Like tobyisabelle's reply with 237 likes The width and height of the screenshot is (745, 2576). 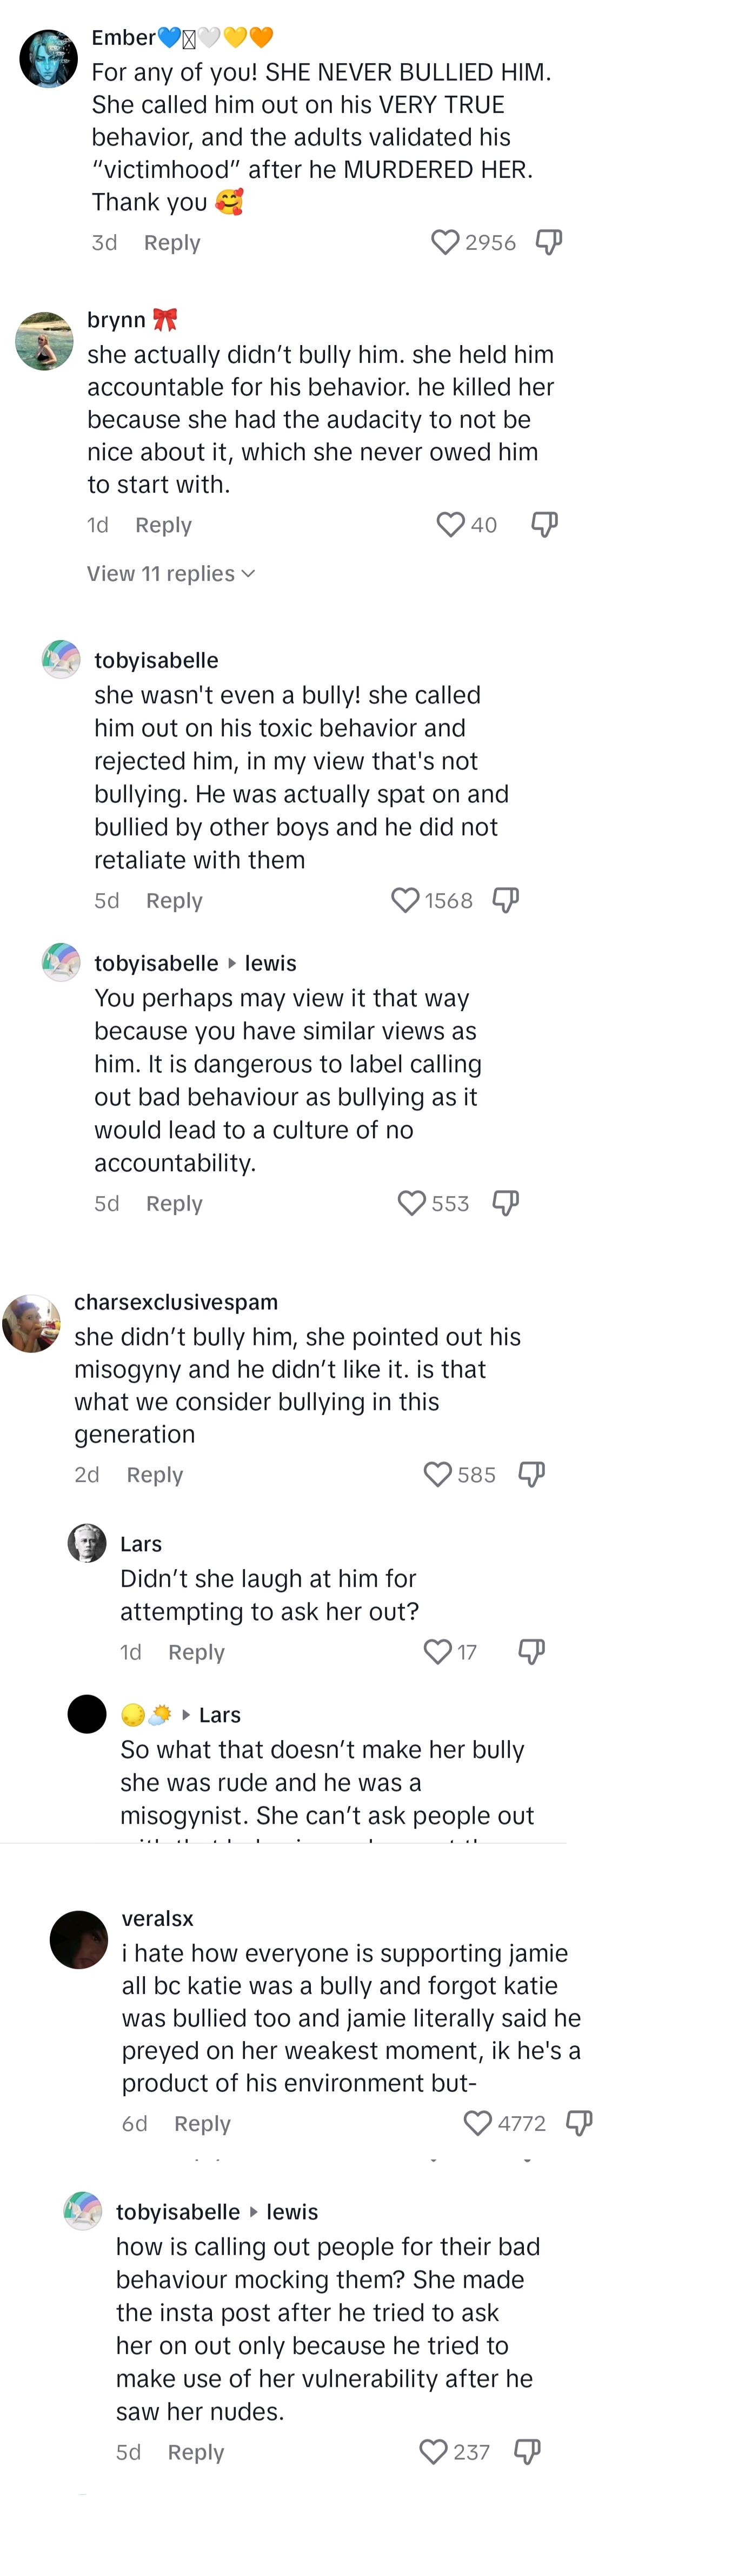433,2451
